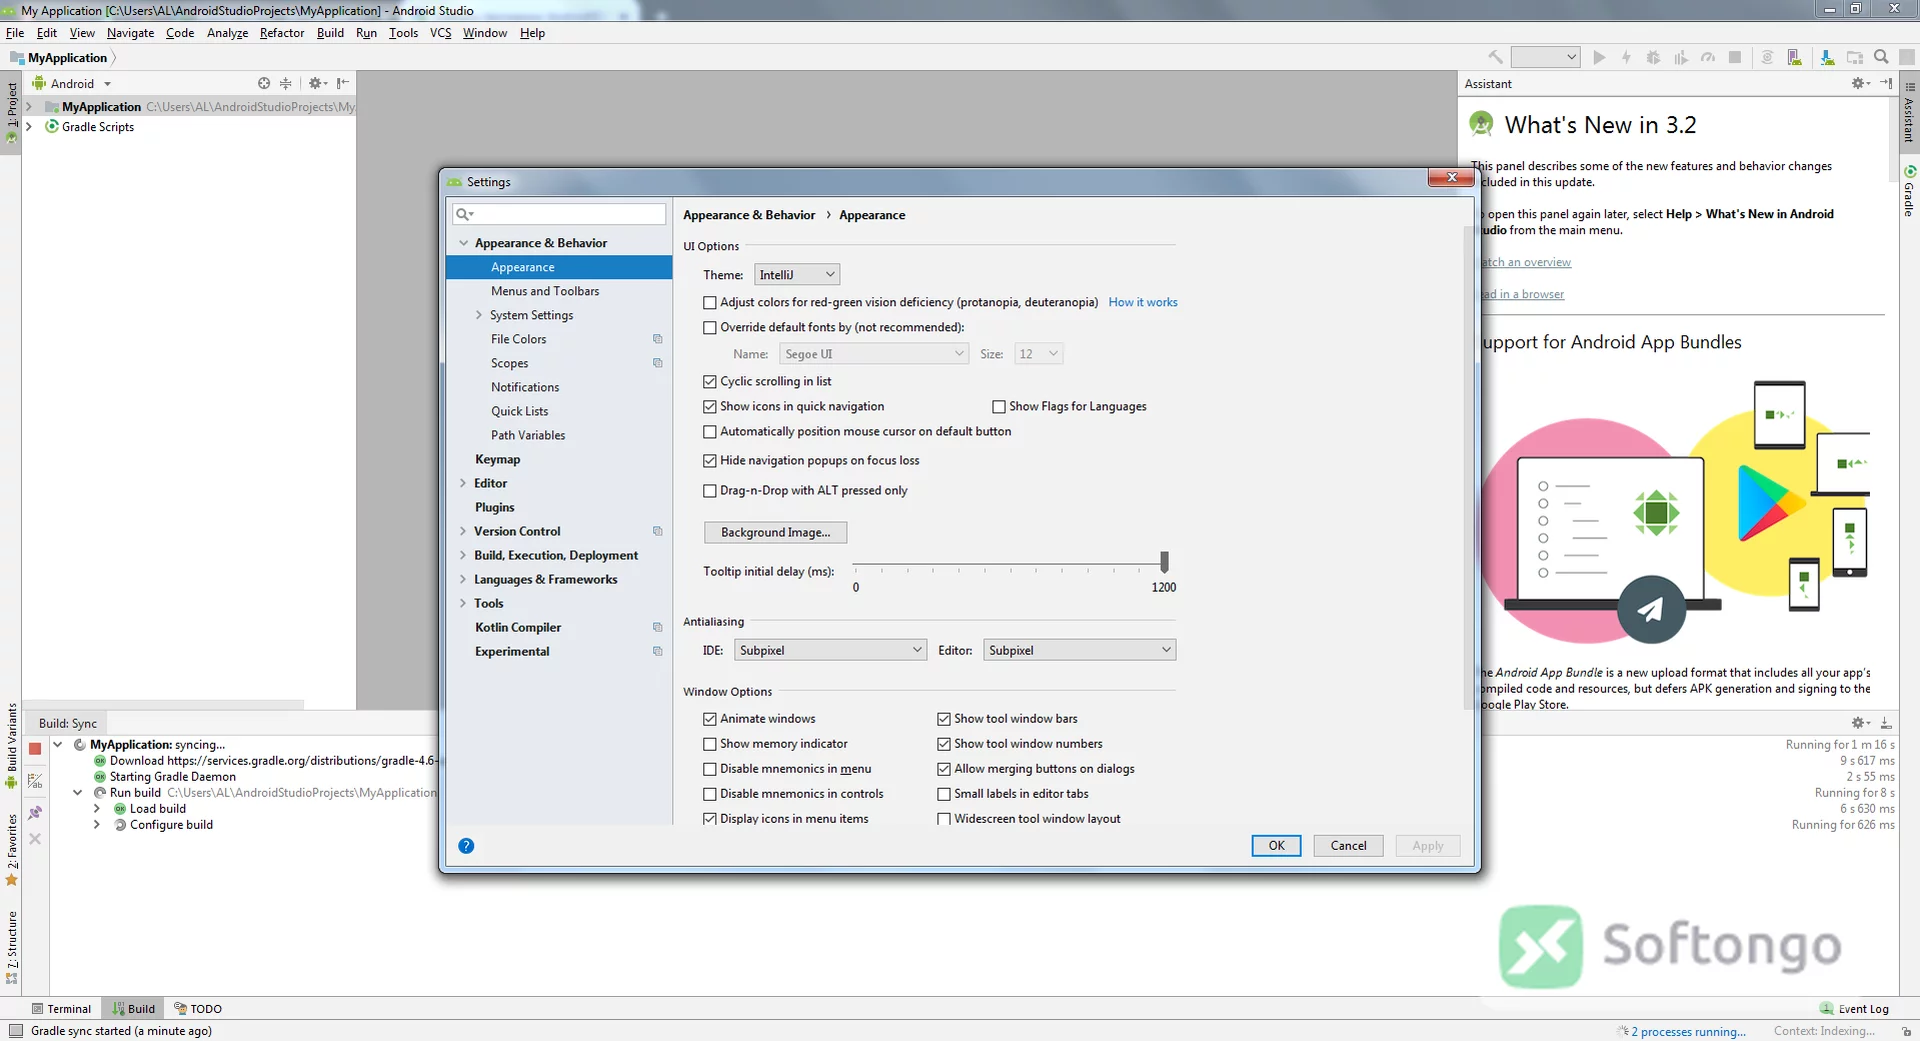Image resolution: width=1920 pixels, height=1041 pixels.
Task: Click the Make Project hammer icon
Action: click(1495, 57)
